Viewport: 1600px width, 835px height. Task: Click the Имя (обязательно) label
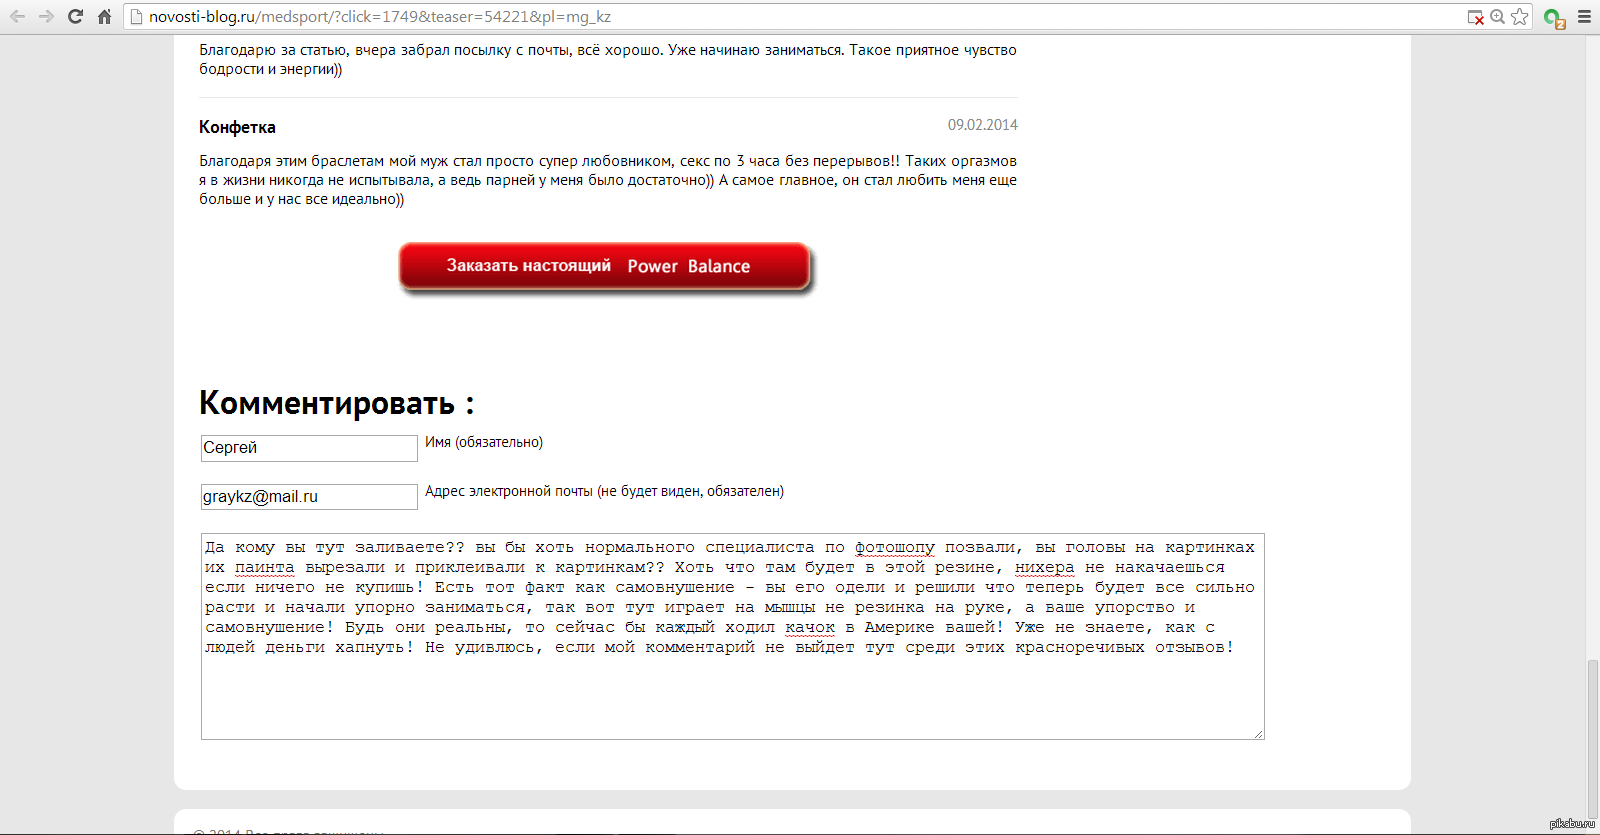[x=484, y=442]
